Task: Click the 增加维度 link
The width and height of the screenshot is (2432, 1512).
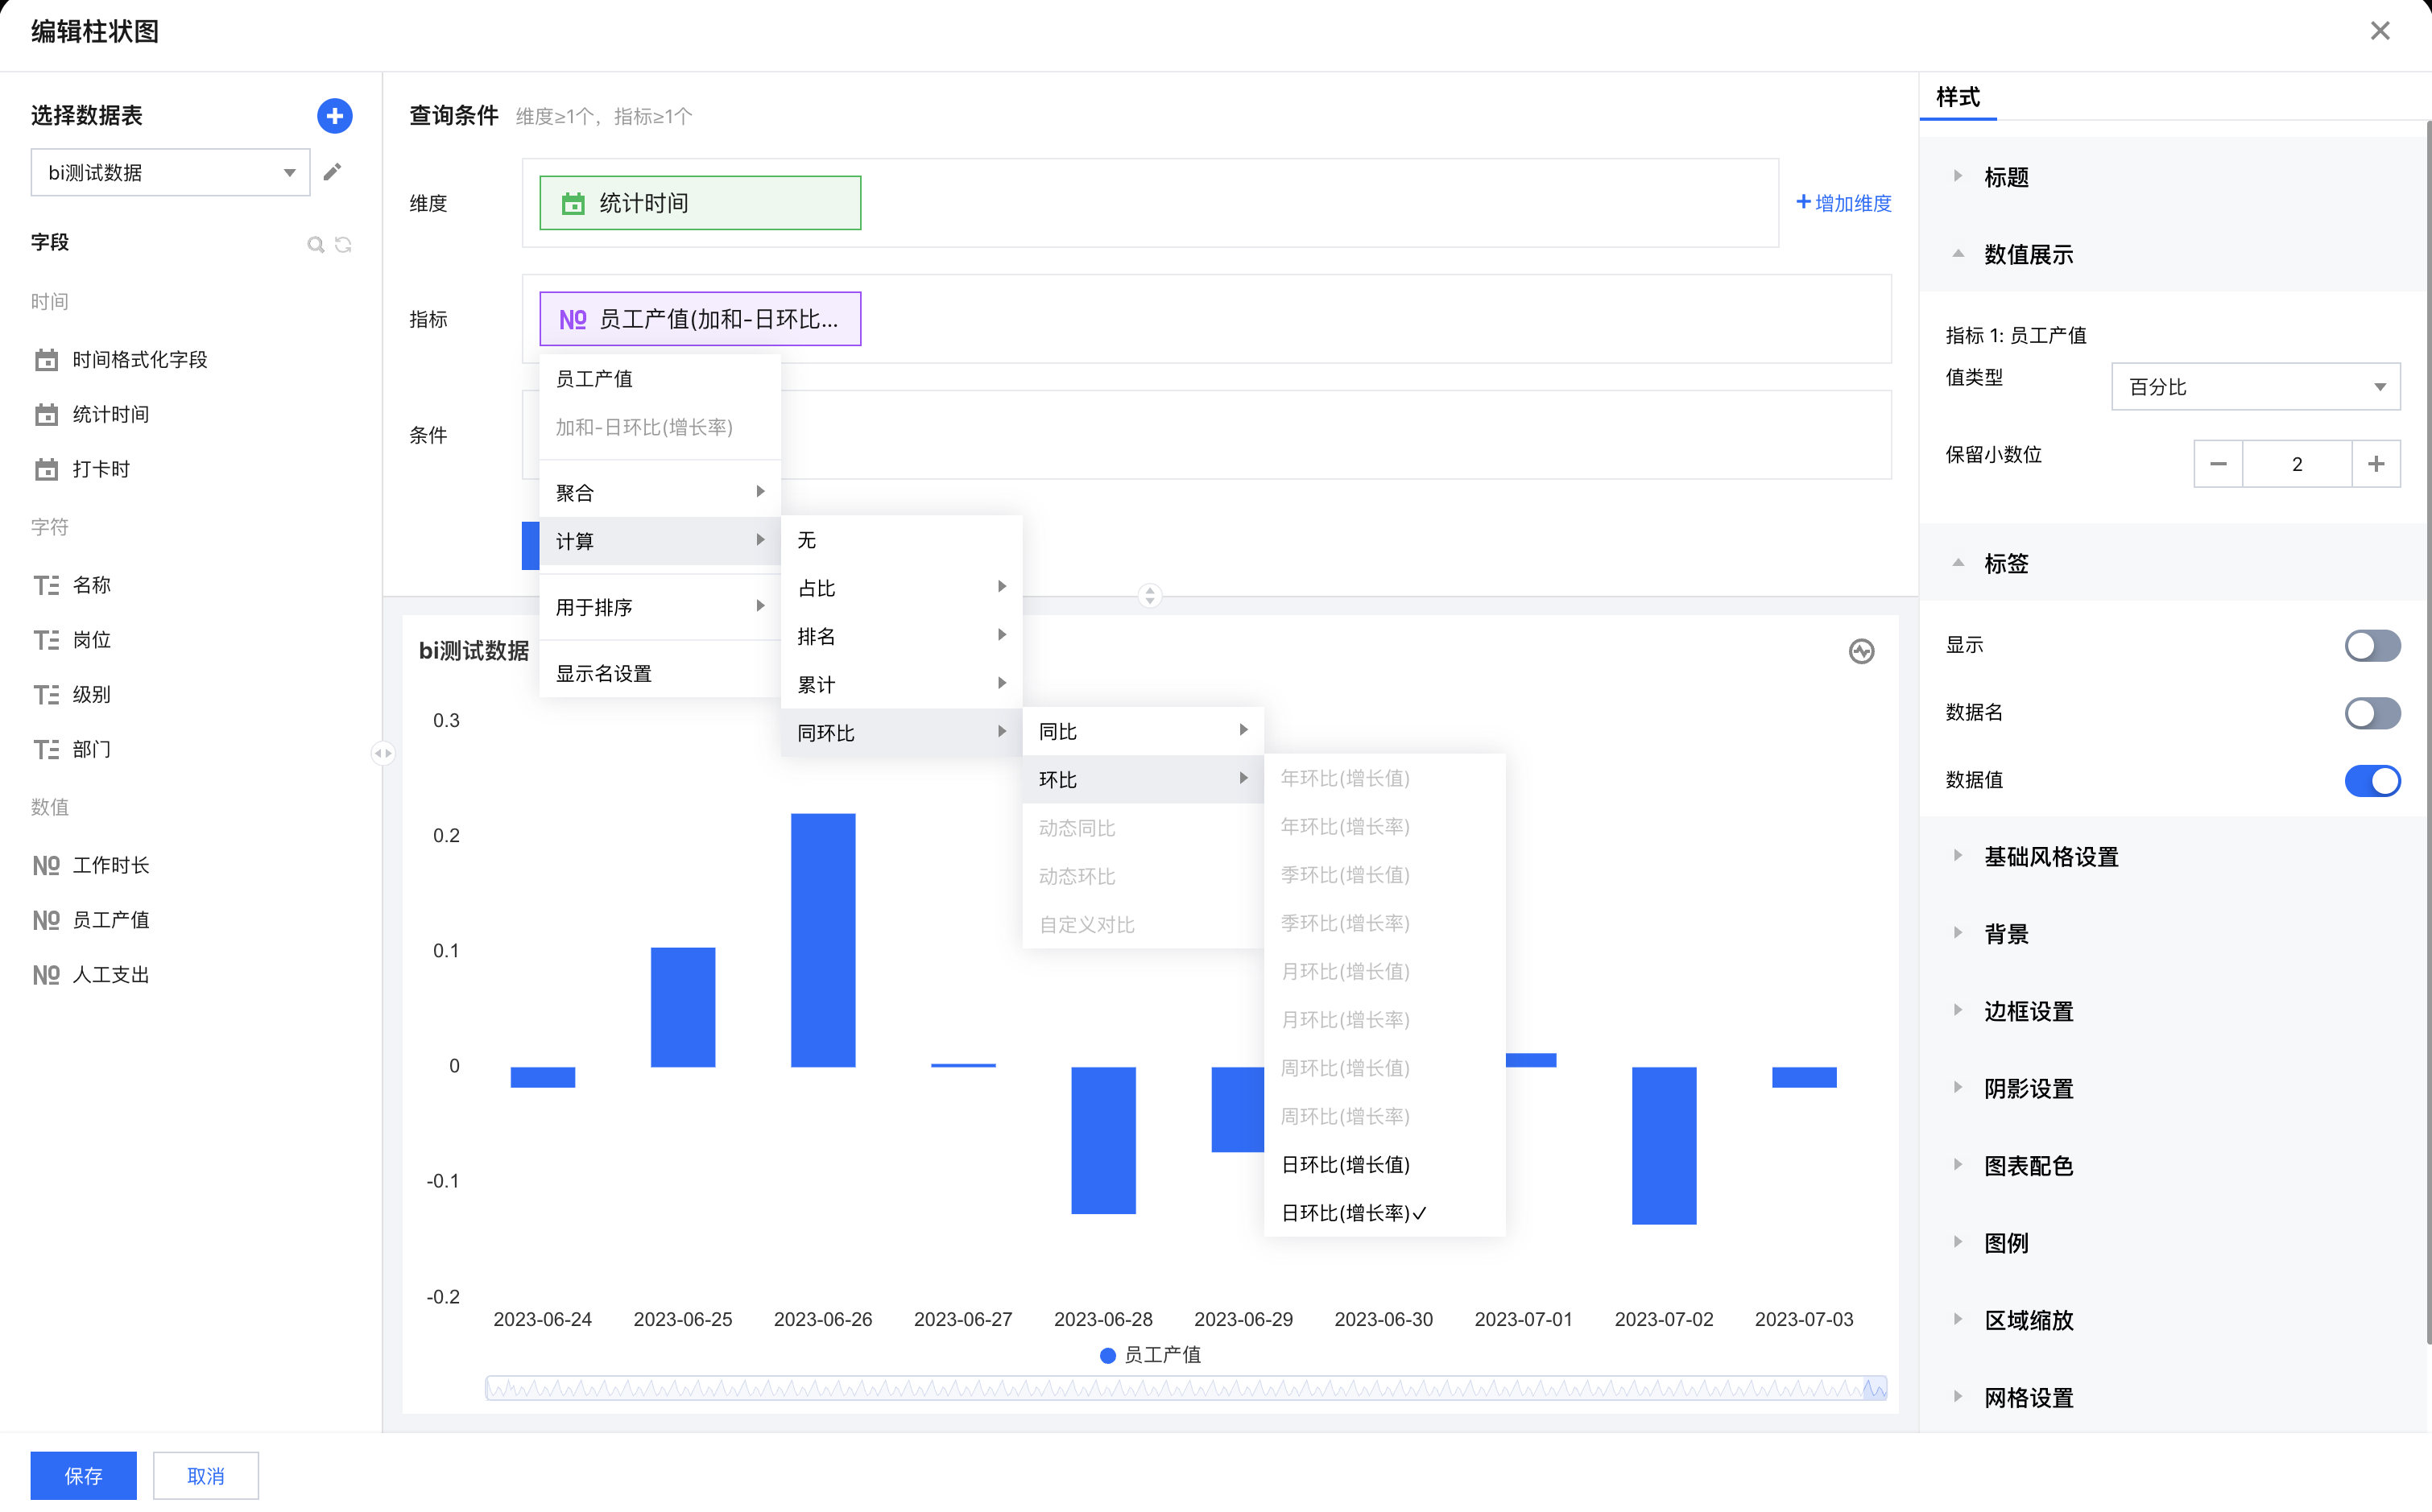Action: pyautogui.click(x=1844, y=203)
